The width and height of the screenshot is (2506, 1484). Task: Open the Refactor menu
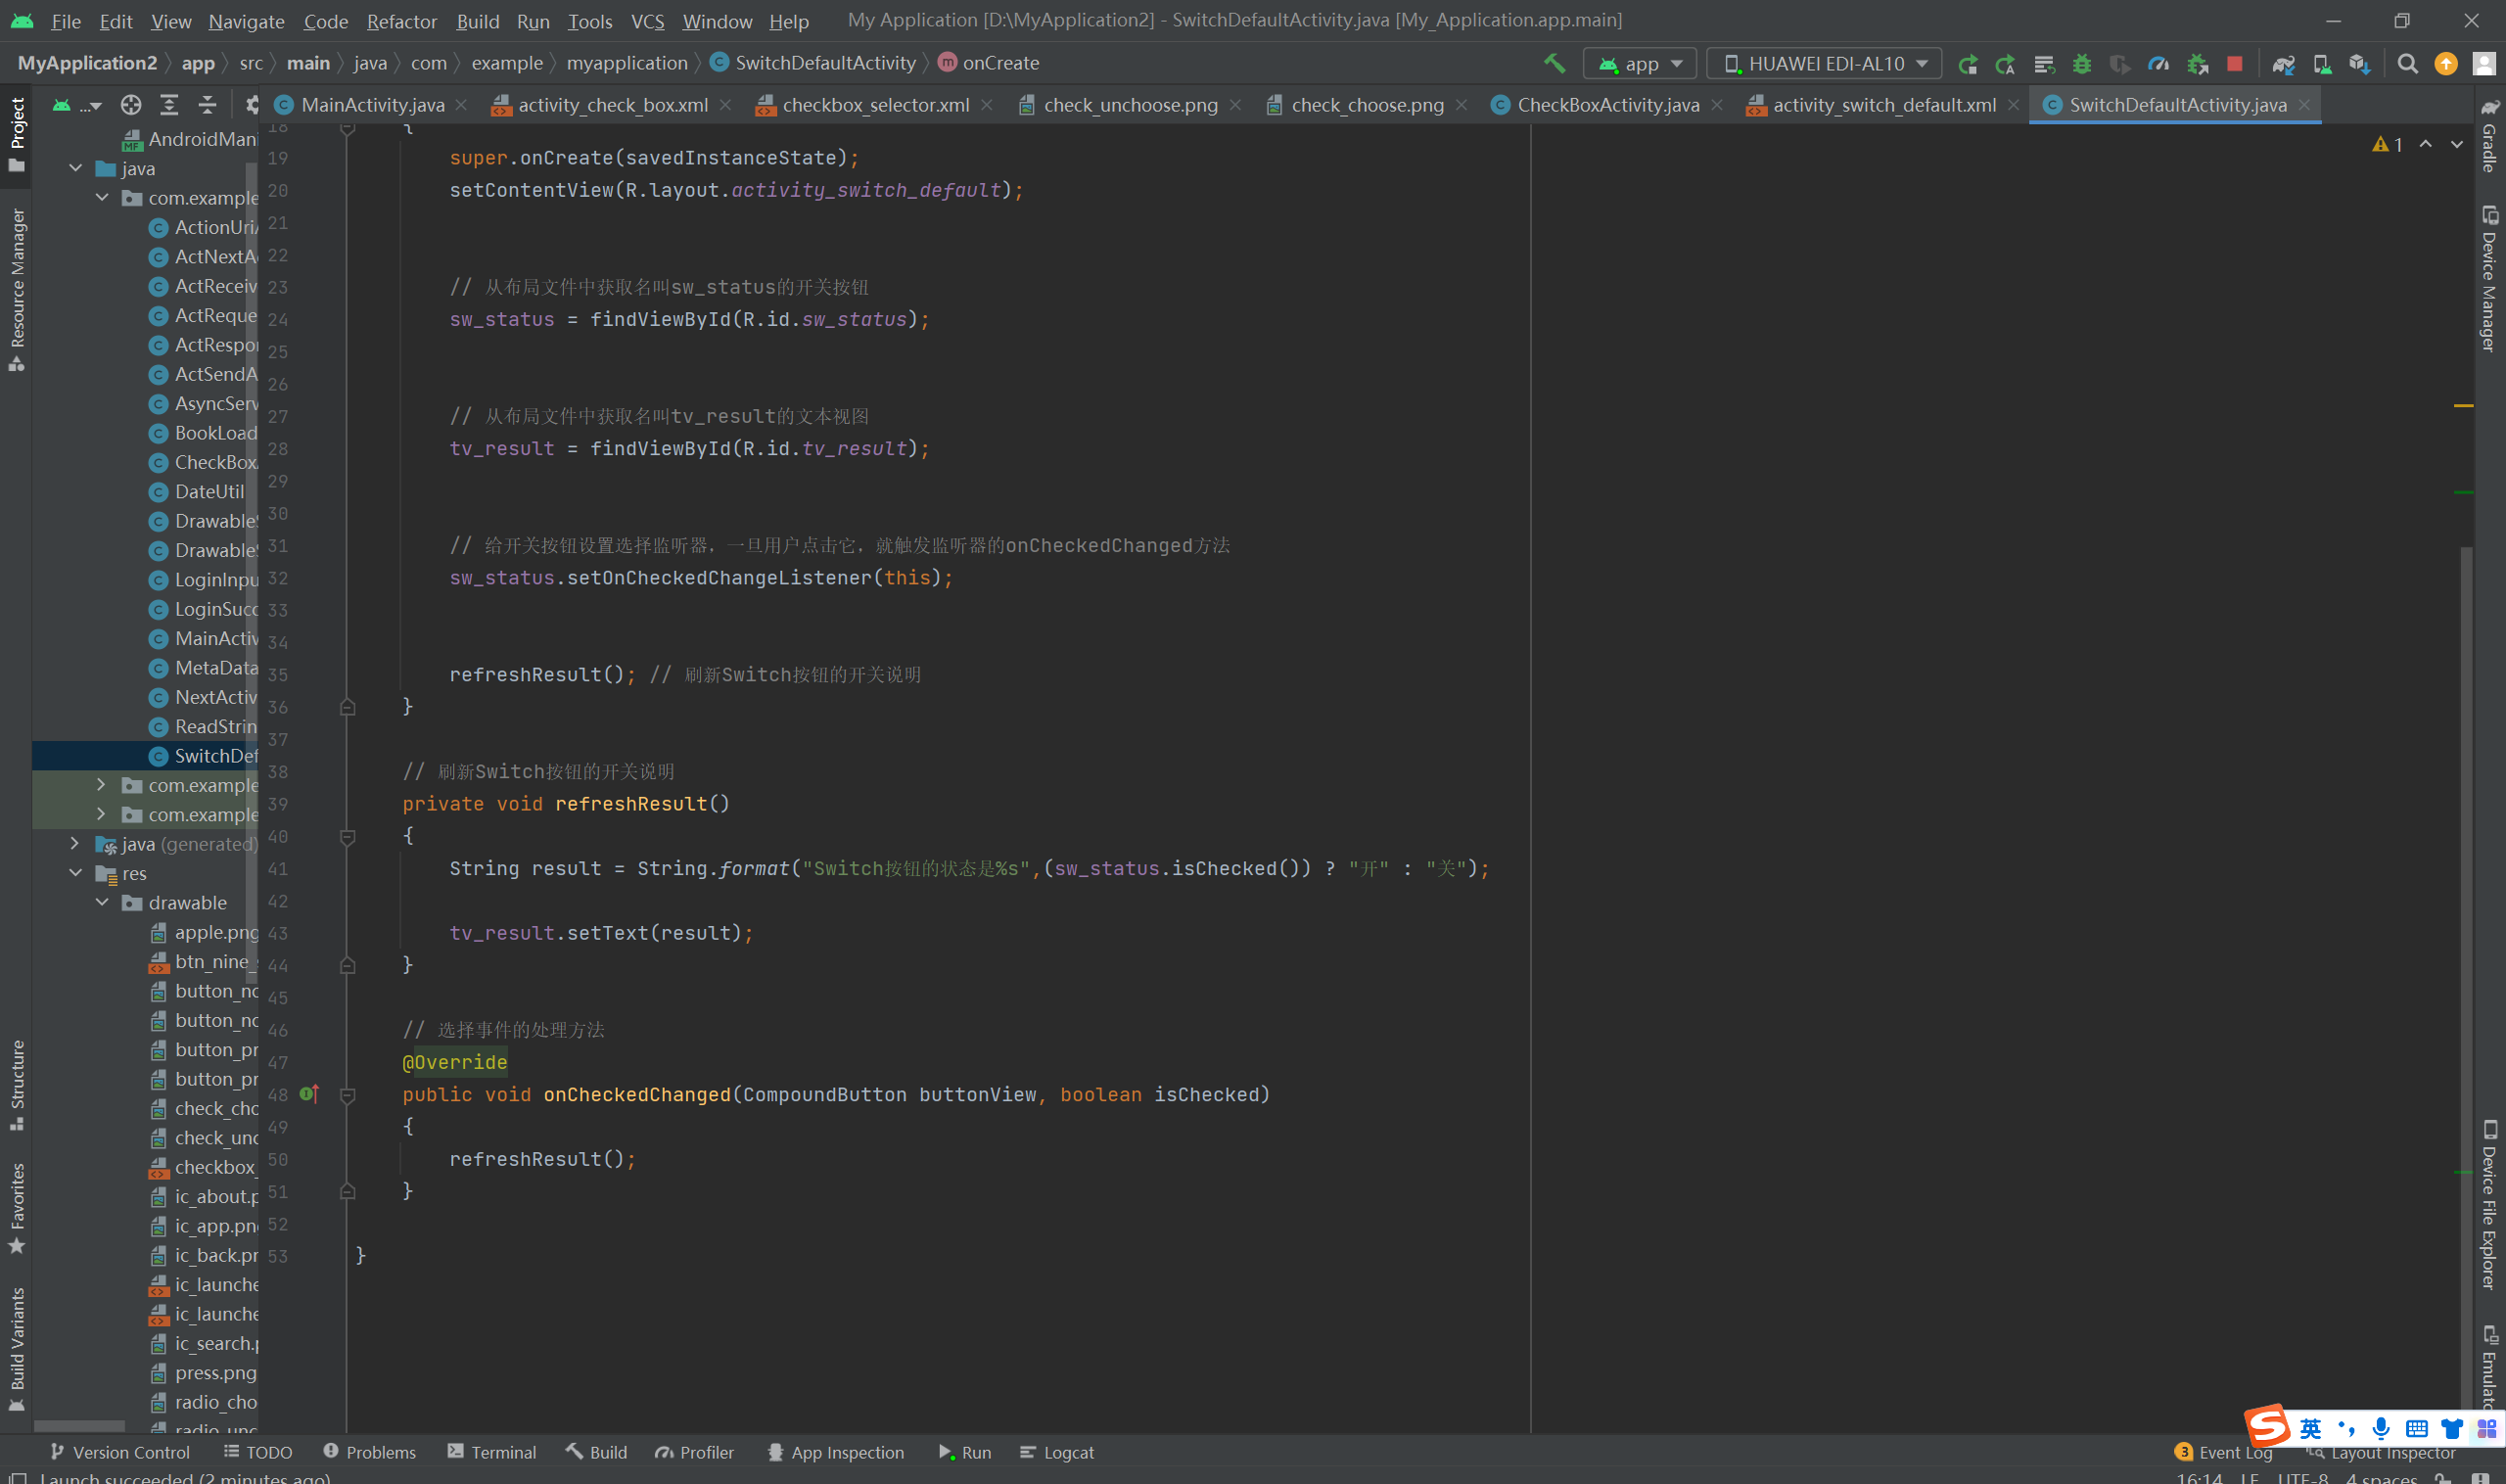(x=401, y=20)
